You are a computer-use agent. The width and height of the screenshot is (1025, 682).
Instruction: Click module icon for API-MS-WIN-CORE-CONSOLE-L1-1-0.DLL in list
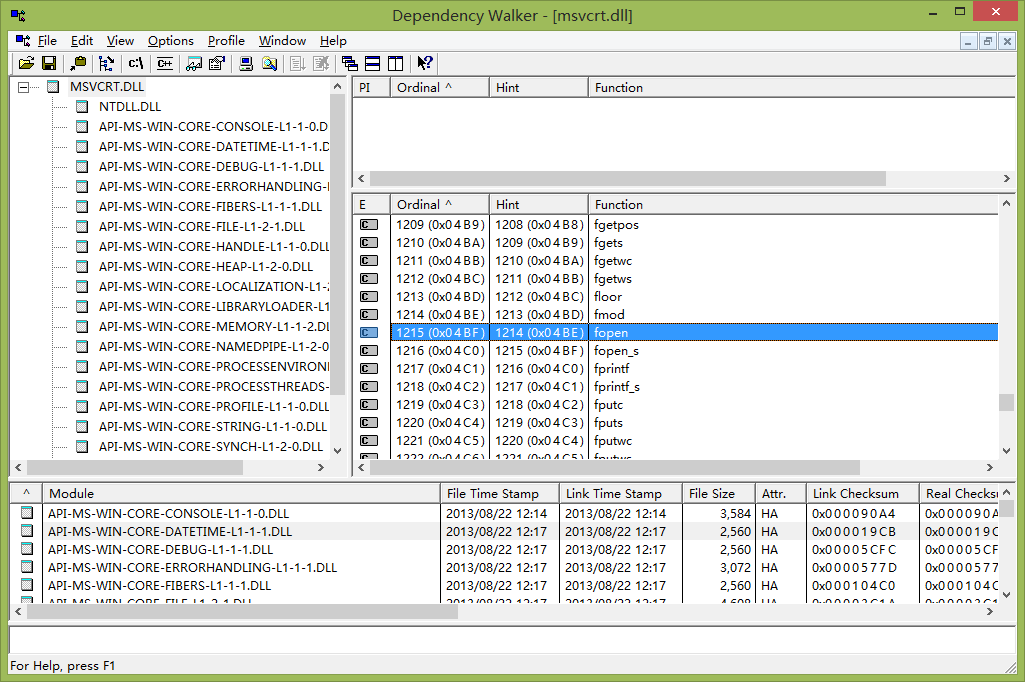point(27,513)
